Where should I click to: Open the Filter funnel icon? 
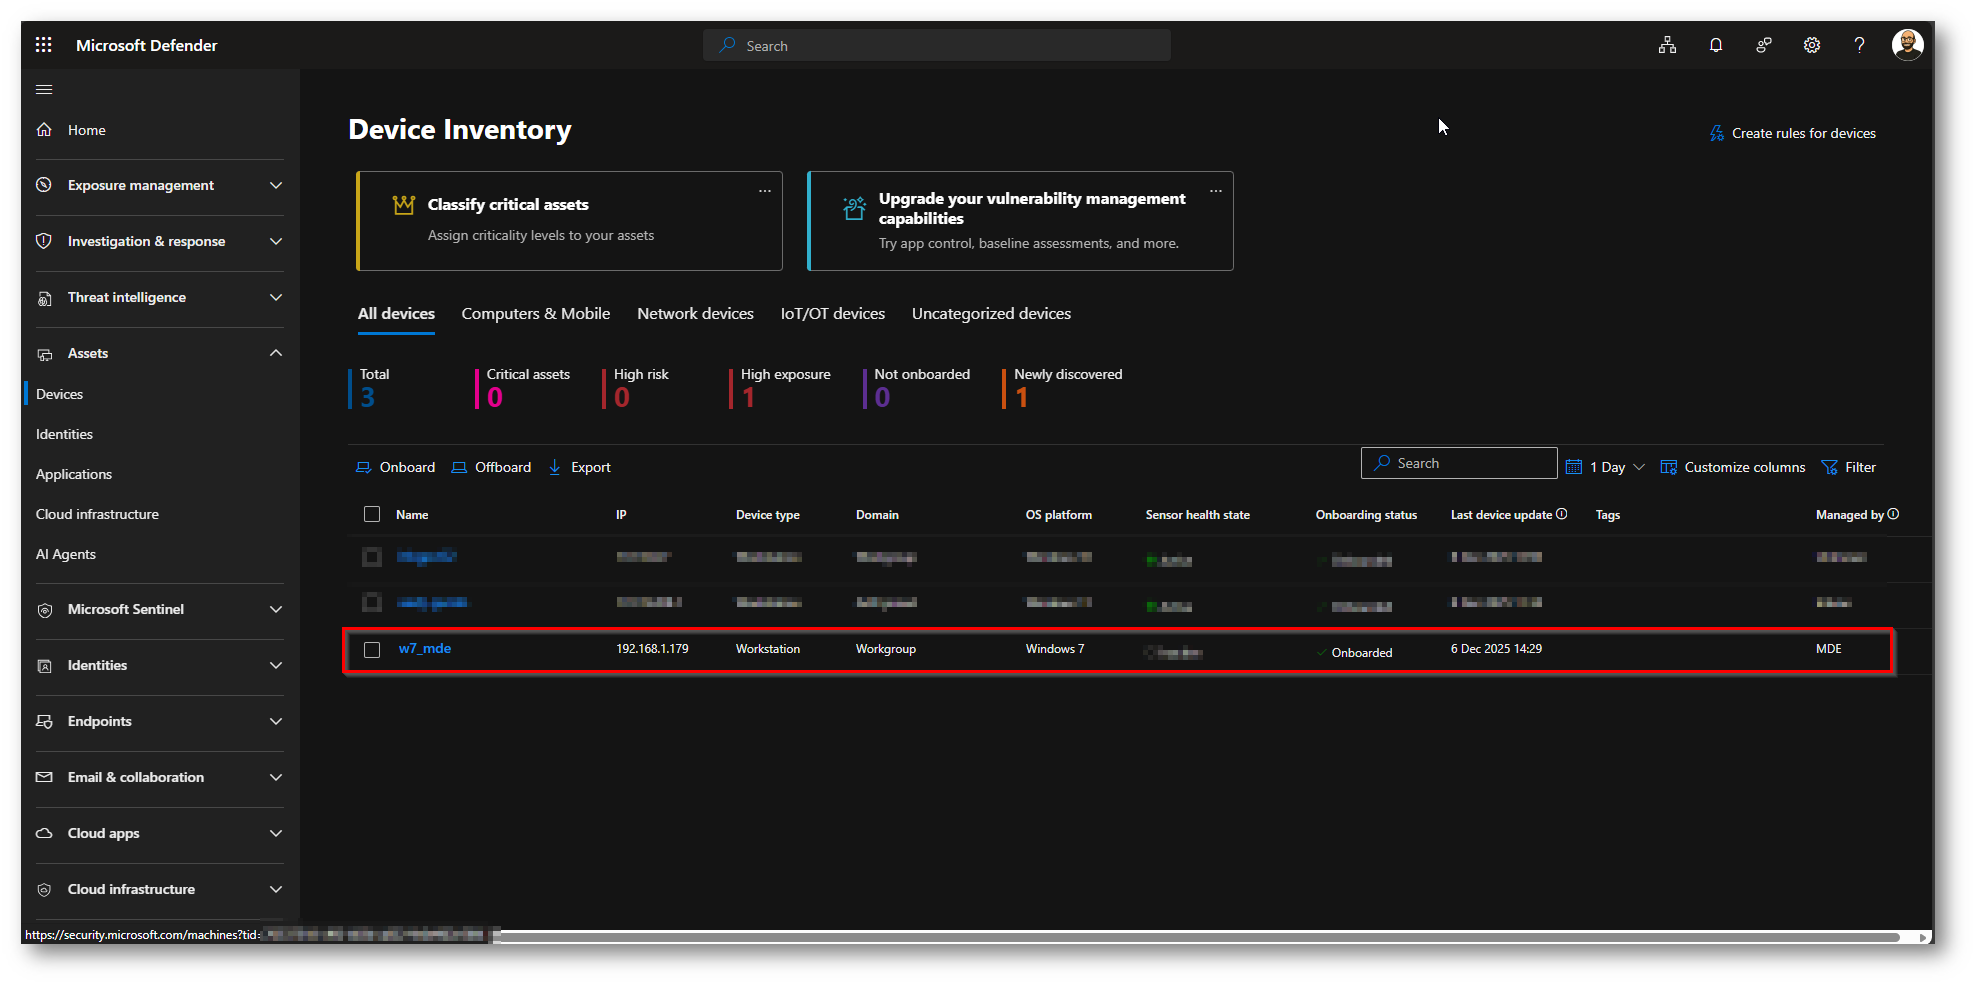(1829, 467)
